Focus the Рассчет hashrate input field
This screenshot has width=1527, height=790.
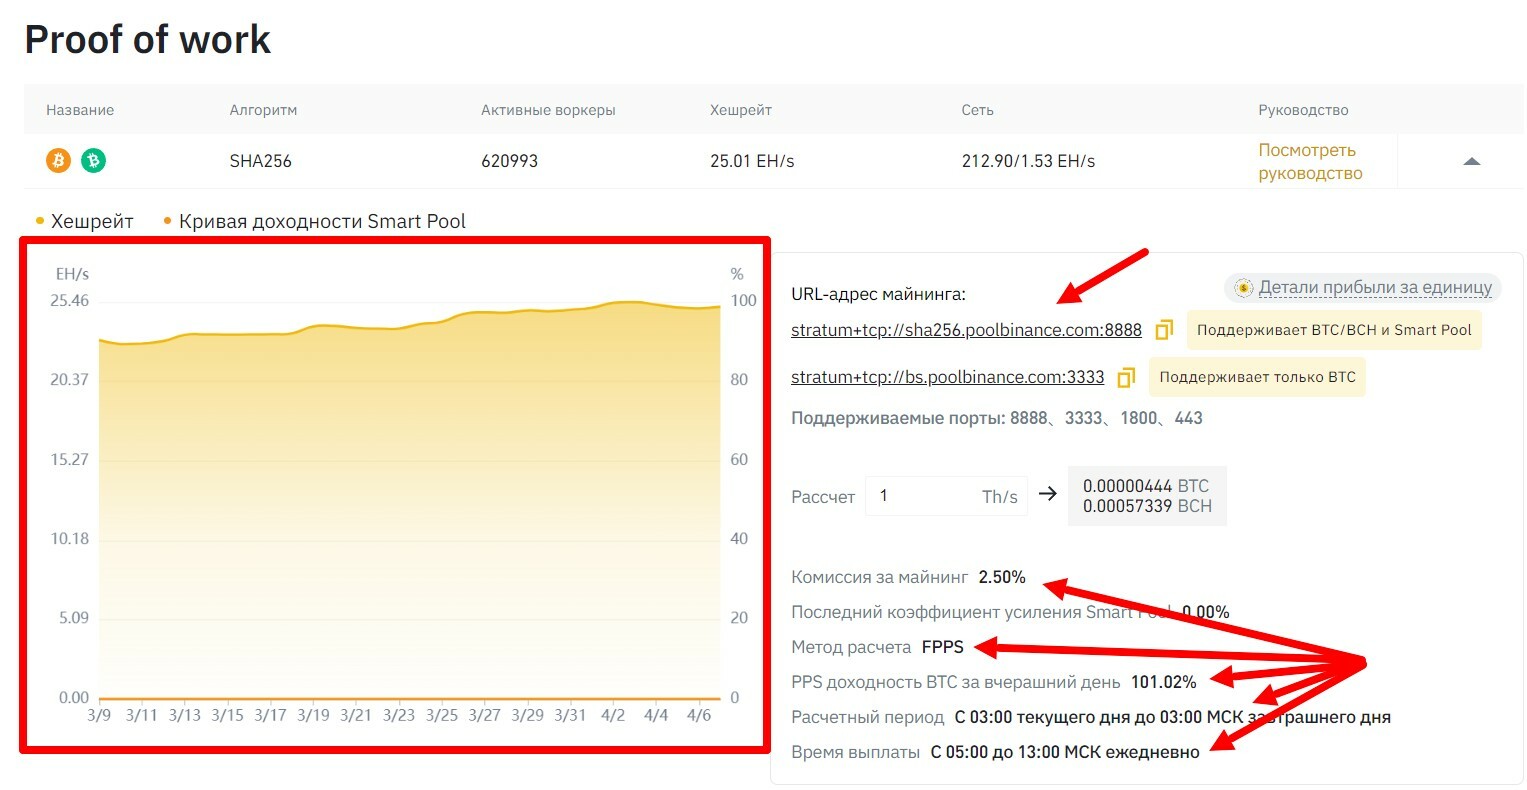pyautogui.click(x=946, y=496)
